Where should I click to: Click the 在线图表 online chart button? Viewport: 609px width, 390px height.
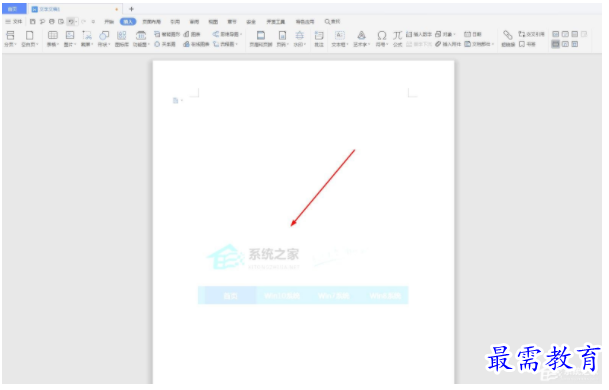tap(197, 44)
